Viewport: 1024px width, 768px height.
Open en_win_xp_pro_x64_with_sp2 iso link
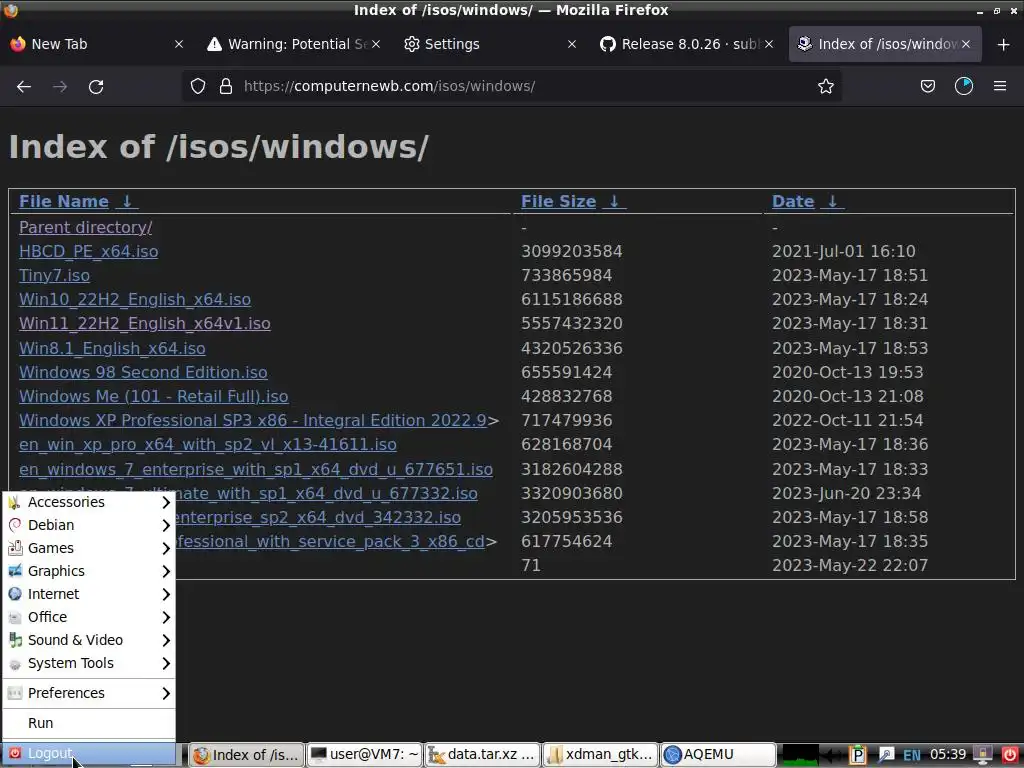tap(208, 445)
